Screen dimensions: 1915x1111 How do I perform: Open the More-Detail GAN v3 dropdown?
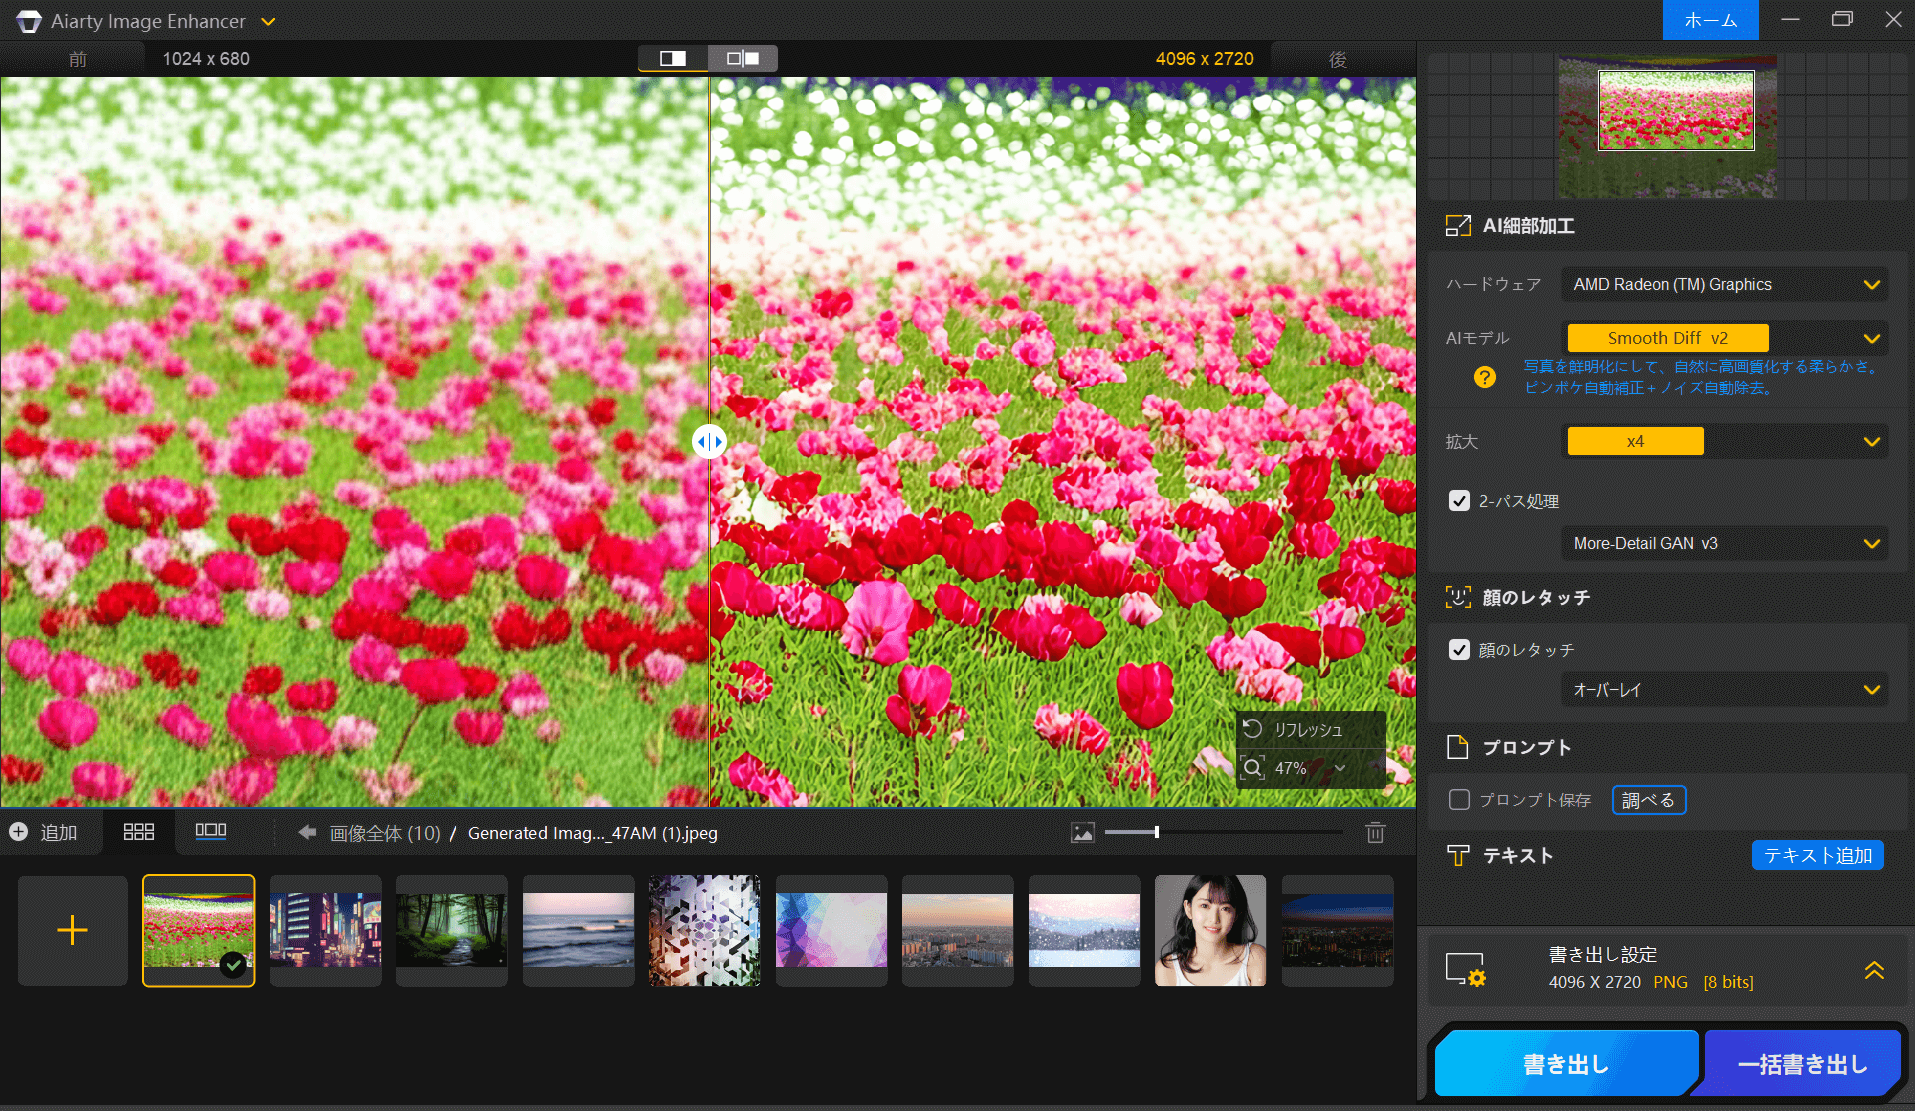pos(1724,543)
